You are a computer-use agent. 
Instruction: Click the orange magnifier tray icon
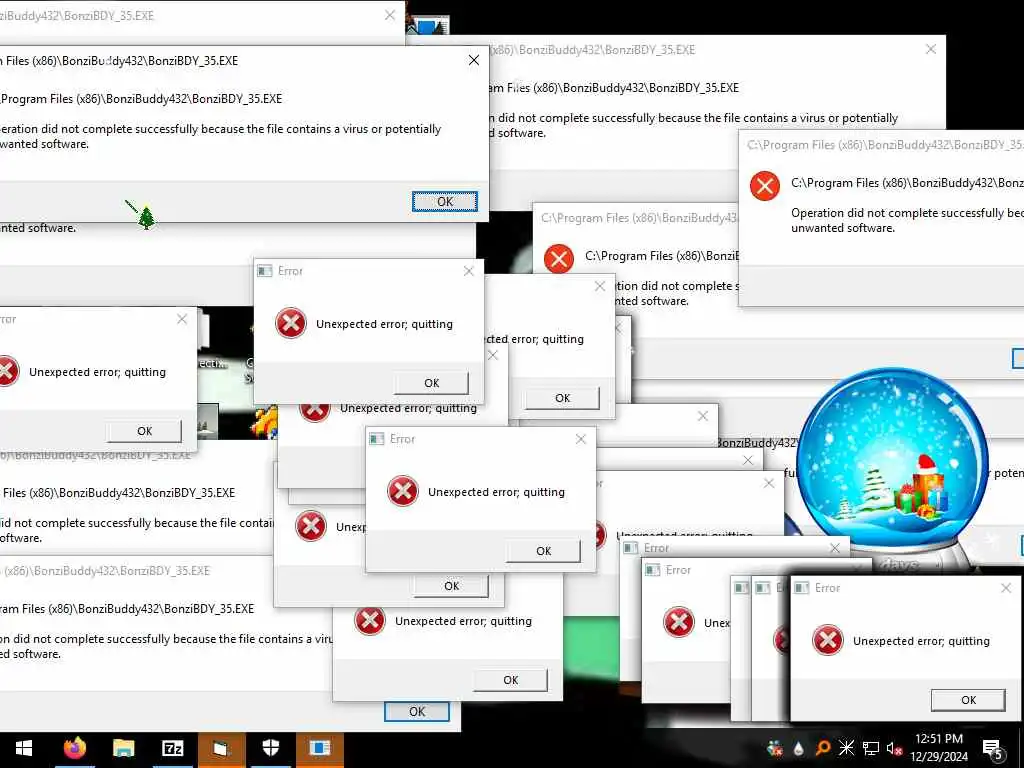coord(822,748)
